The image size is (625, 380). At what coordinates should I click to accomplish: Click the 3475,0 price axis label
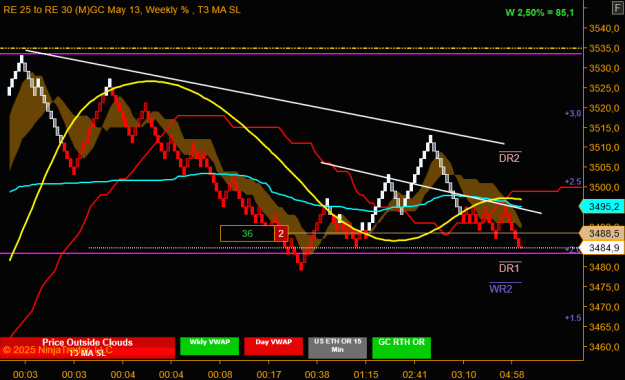click(604, 287)
